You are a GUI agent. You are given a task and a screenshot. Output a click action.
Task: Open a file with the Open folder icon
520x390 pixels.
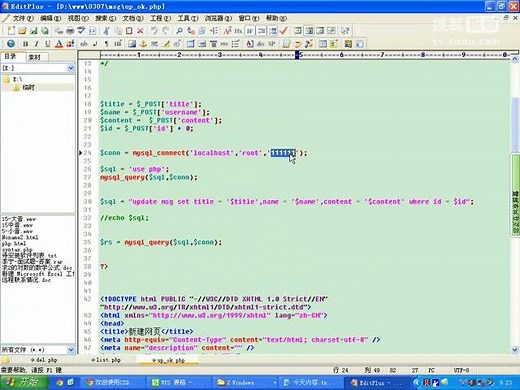(x=22, y=31)
